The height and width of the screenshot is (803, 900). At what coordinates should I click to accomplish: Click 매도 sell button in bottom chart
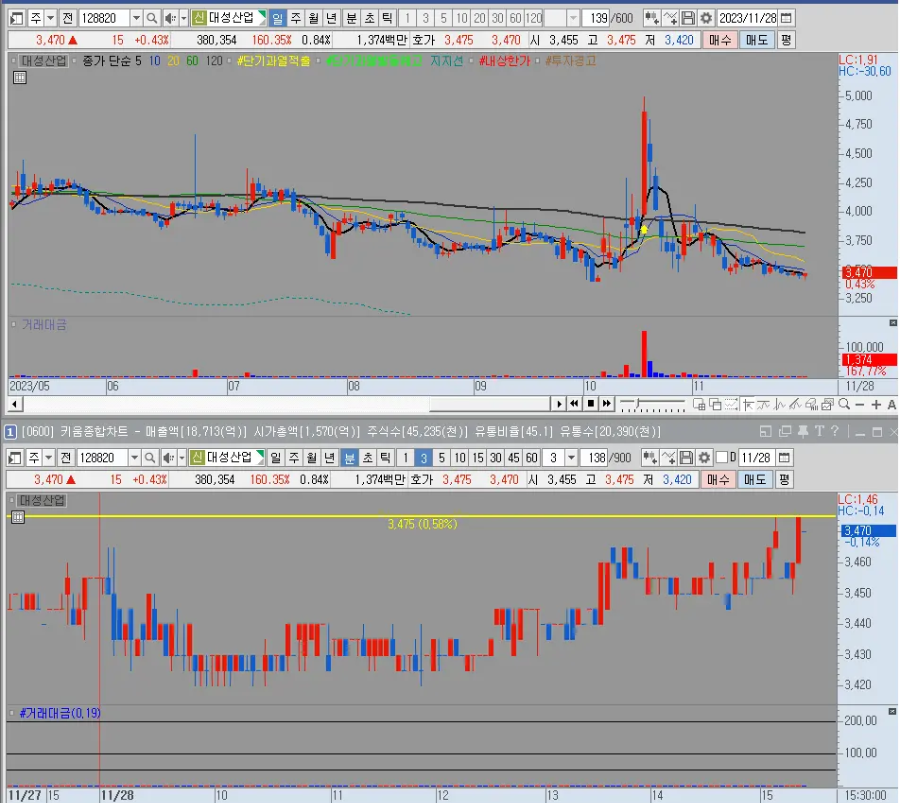point(755,480)
